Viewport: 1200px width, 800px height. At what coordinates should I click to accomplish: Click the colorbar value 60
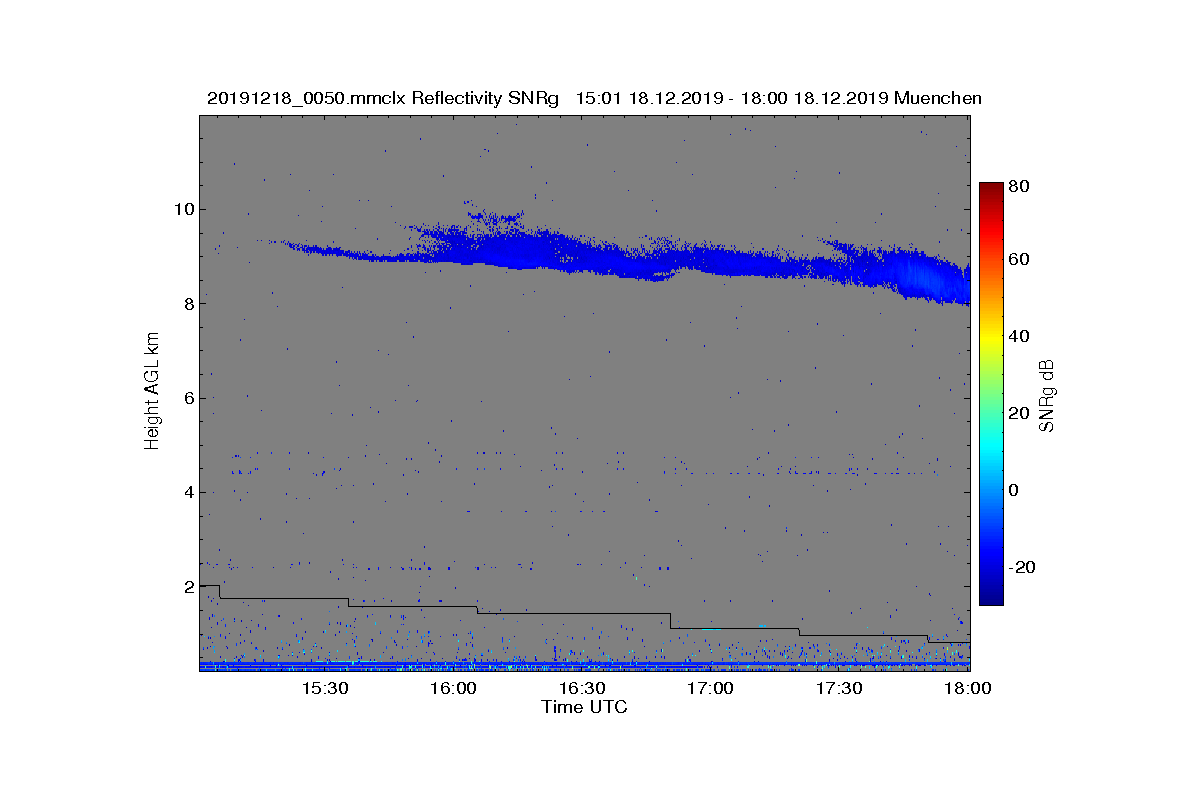(x=1020, y=260)
